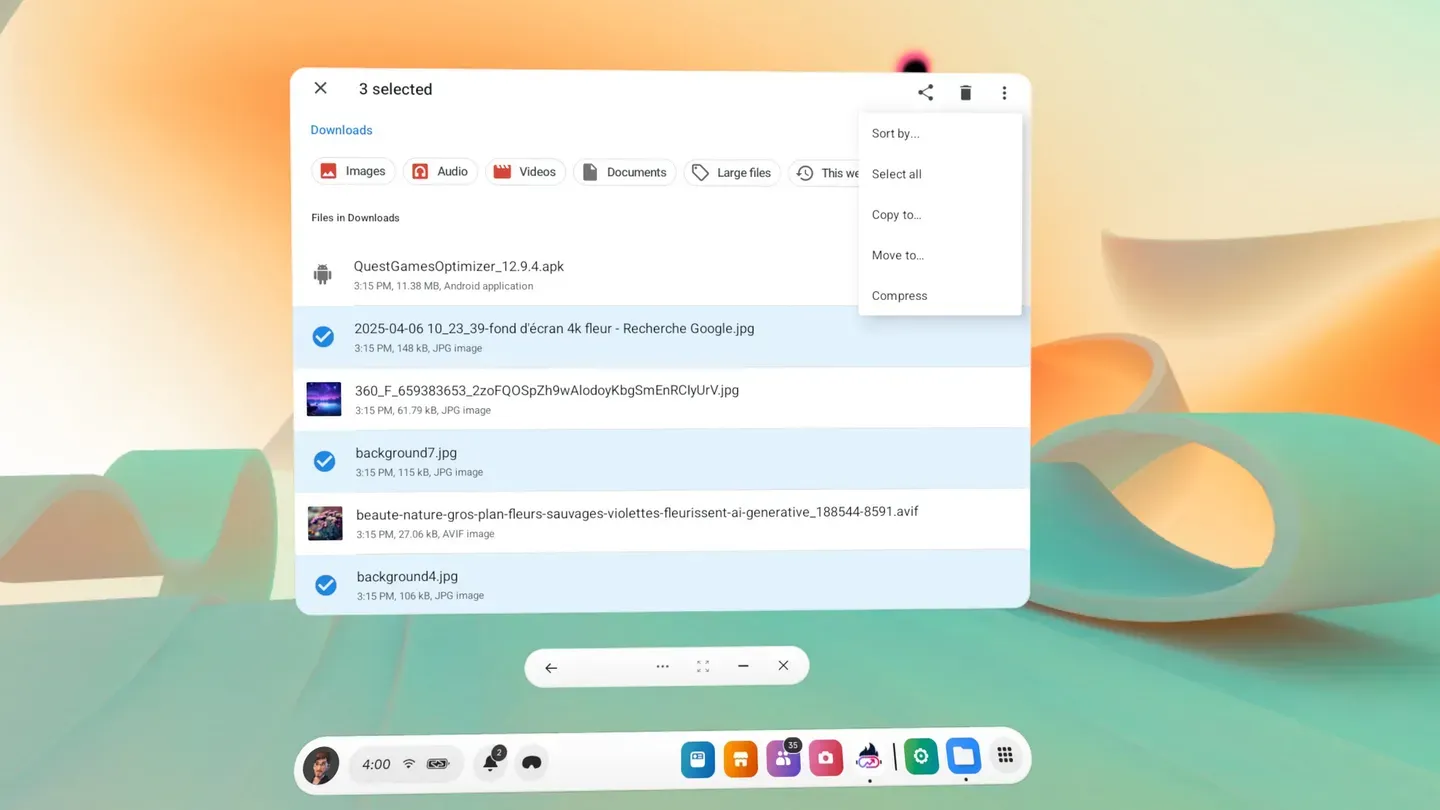Launch the camera app from the shelf
This screenshot has height=810, width=1440.
[825, 757]
